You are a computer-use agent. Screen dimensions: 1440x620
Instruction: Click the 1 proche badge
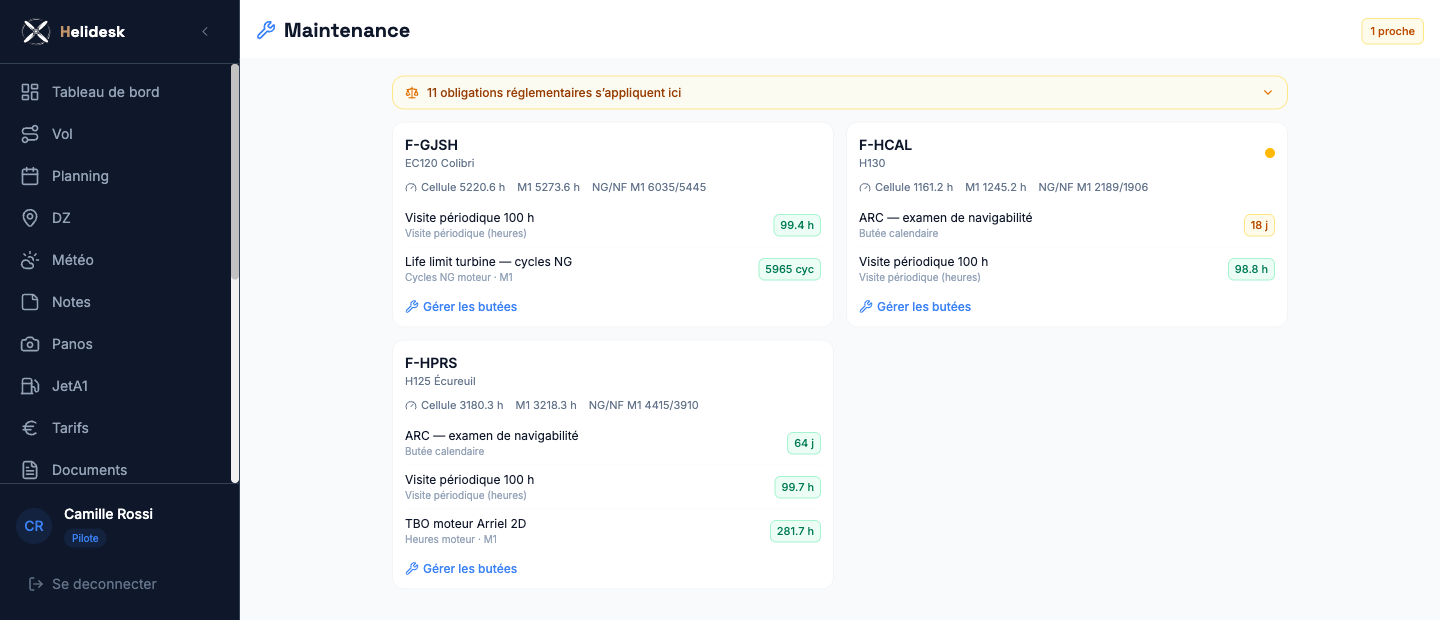pos(1392,32)
